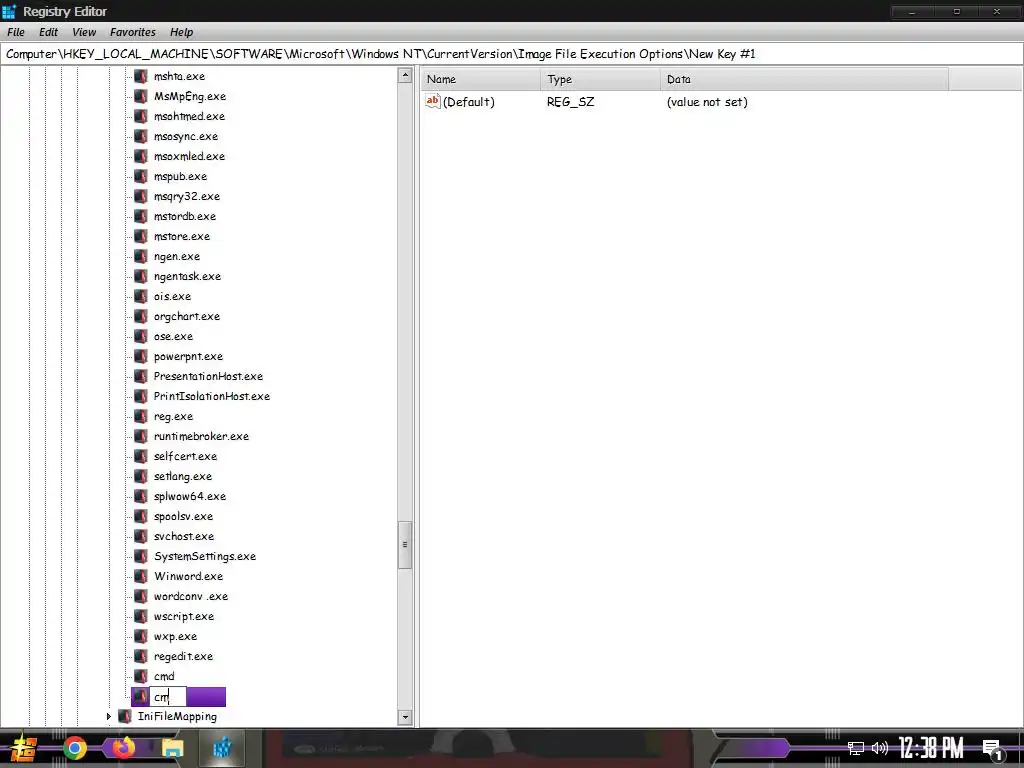The width and height of the screenshot is (1024, 768).
Task: Open the Help menu
Action: (182, 32)
